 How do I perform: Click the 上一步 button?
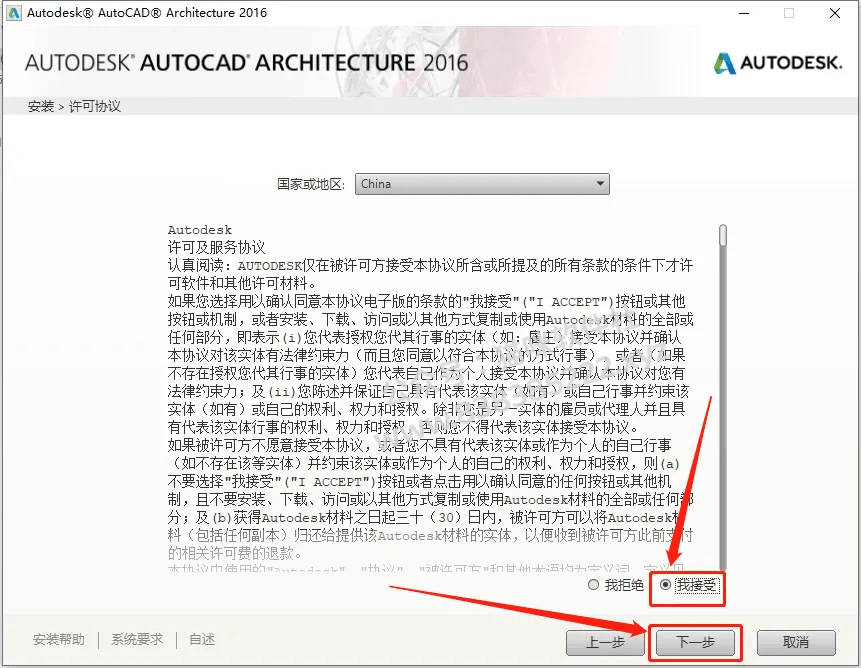tap(605, 642)
